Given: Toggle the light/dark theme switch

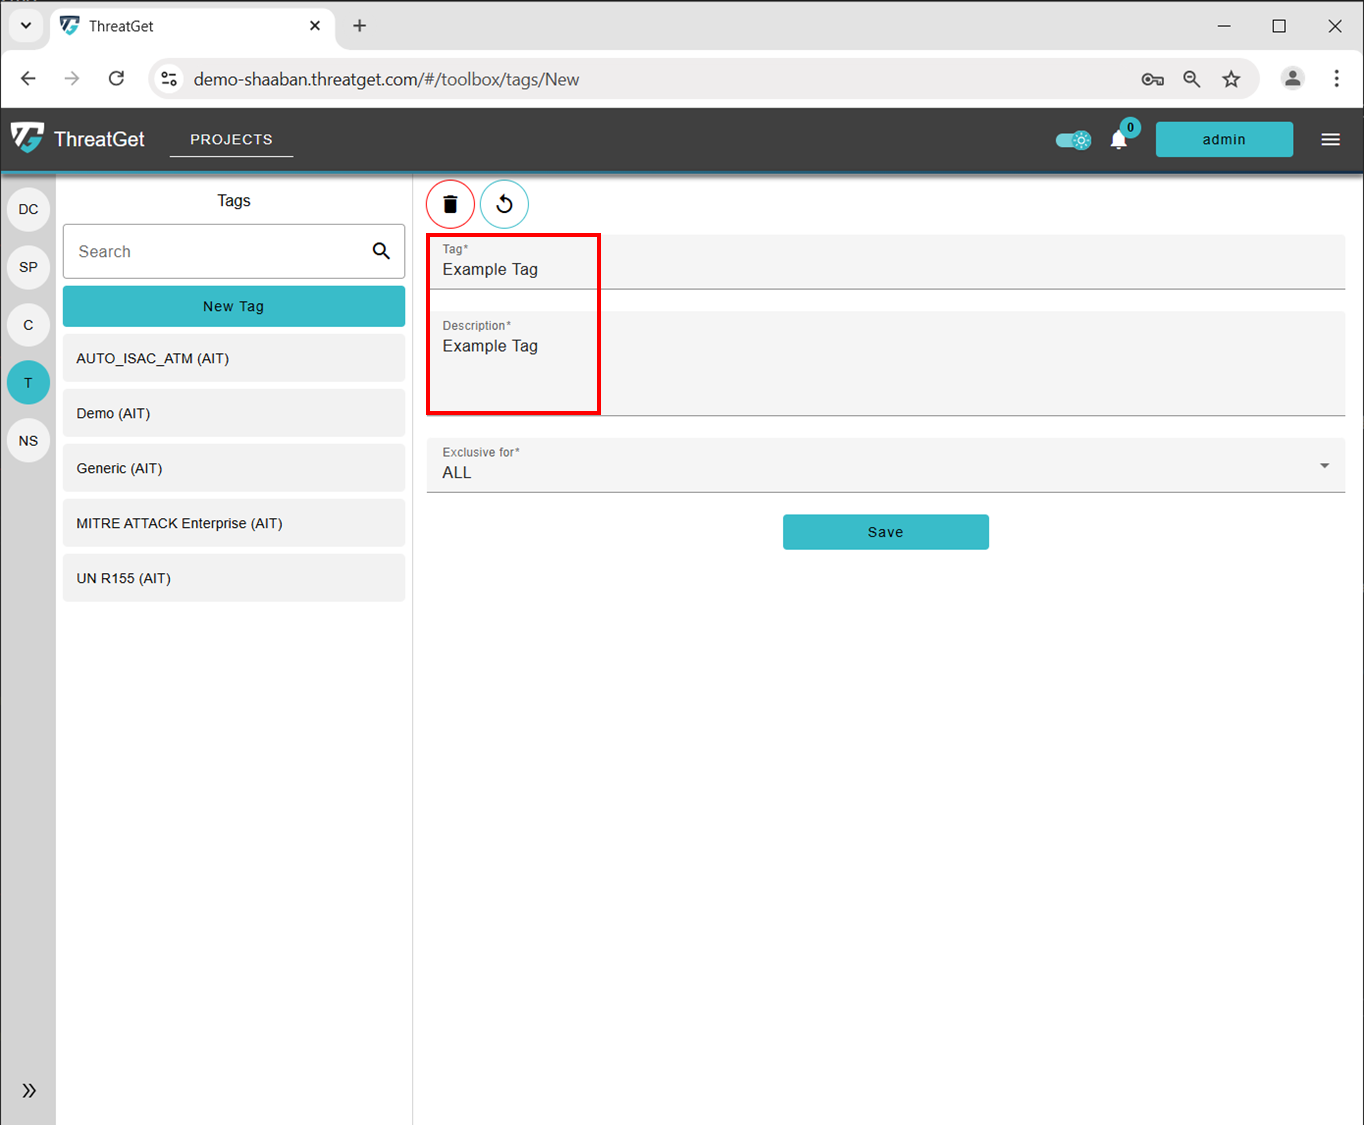Looking at the screenshot, I should 1073,140.
